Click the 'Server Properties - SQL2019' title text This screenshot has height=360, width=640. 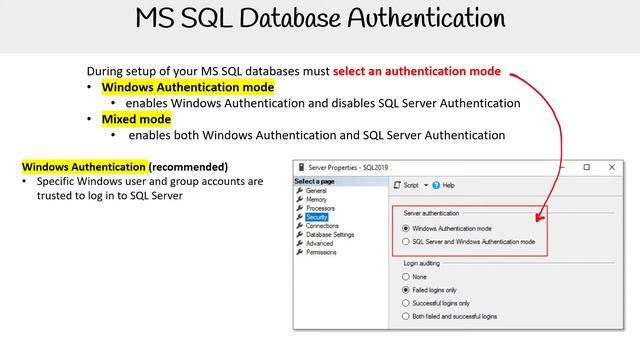(348, 167)
